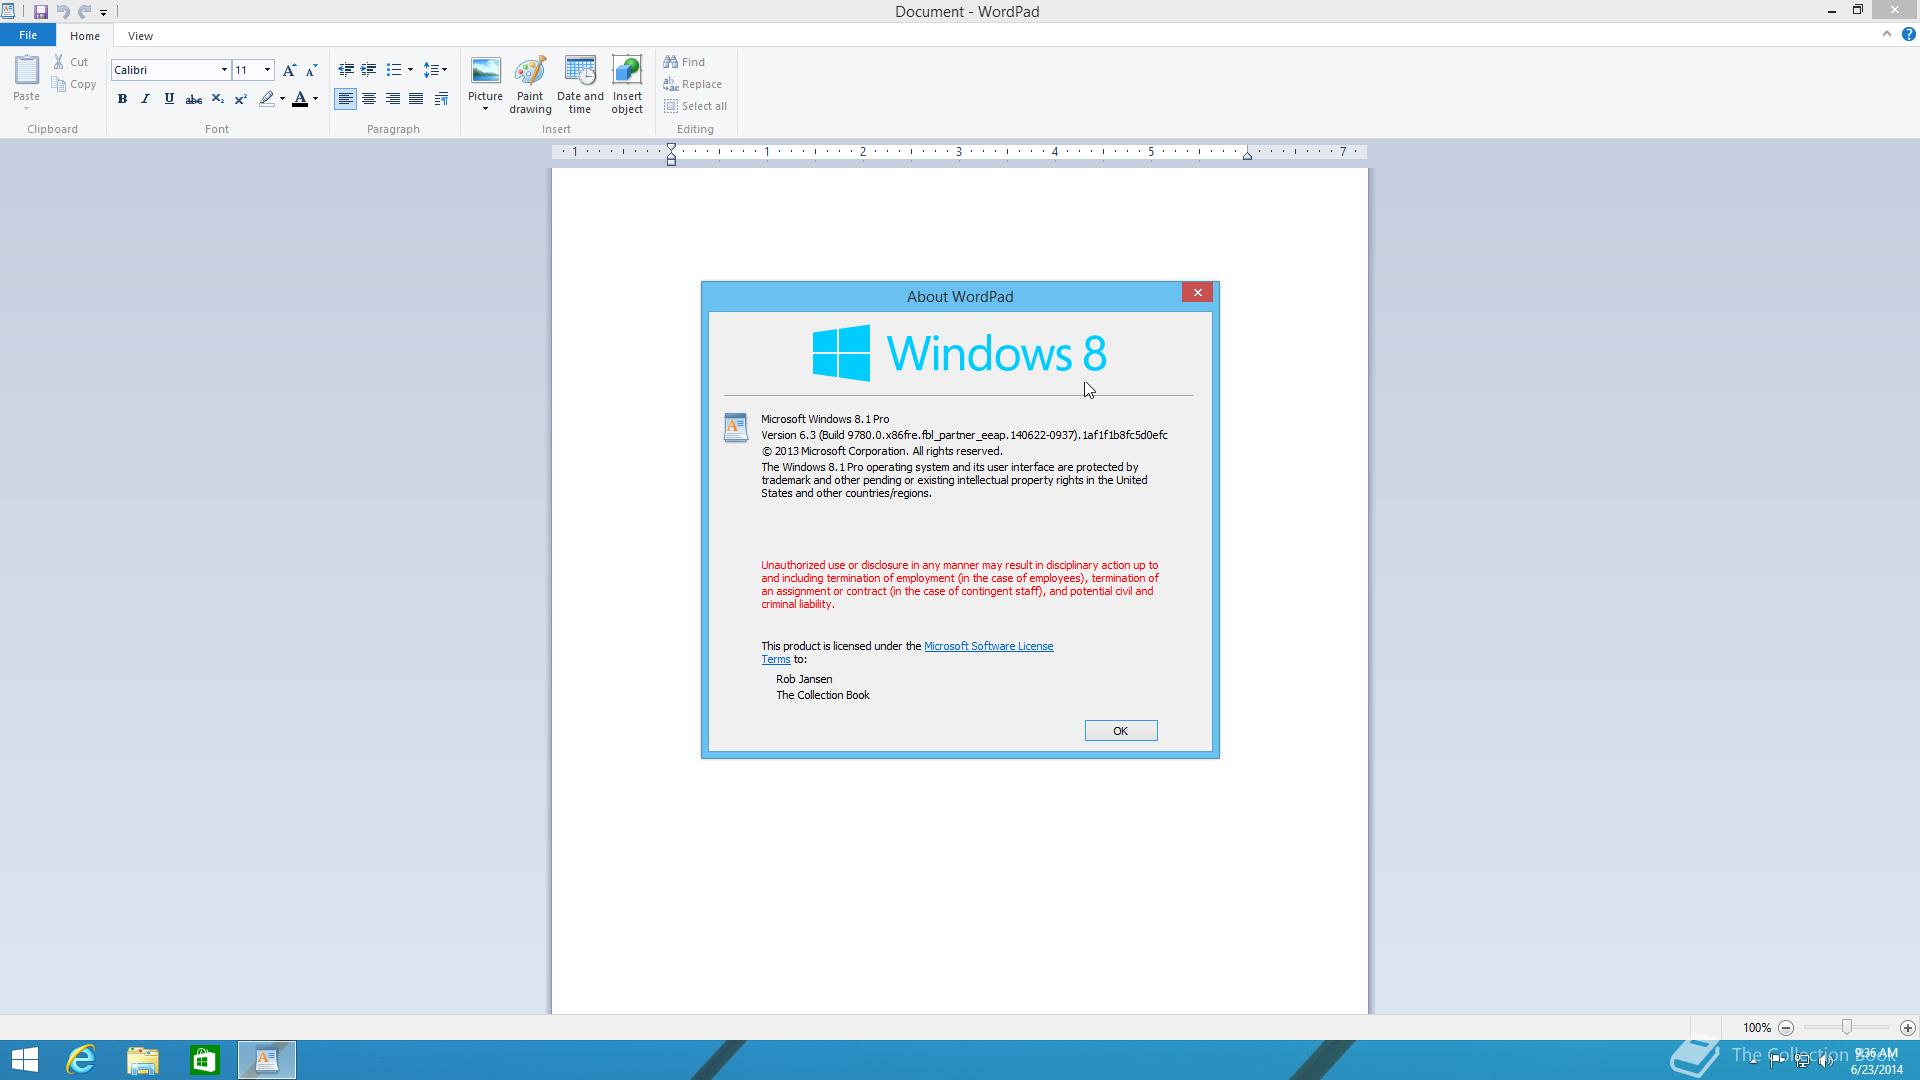Click the Redo icon in quick access toolbar

point(84,12)
